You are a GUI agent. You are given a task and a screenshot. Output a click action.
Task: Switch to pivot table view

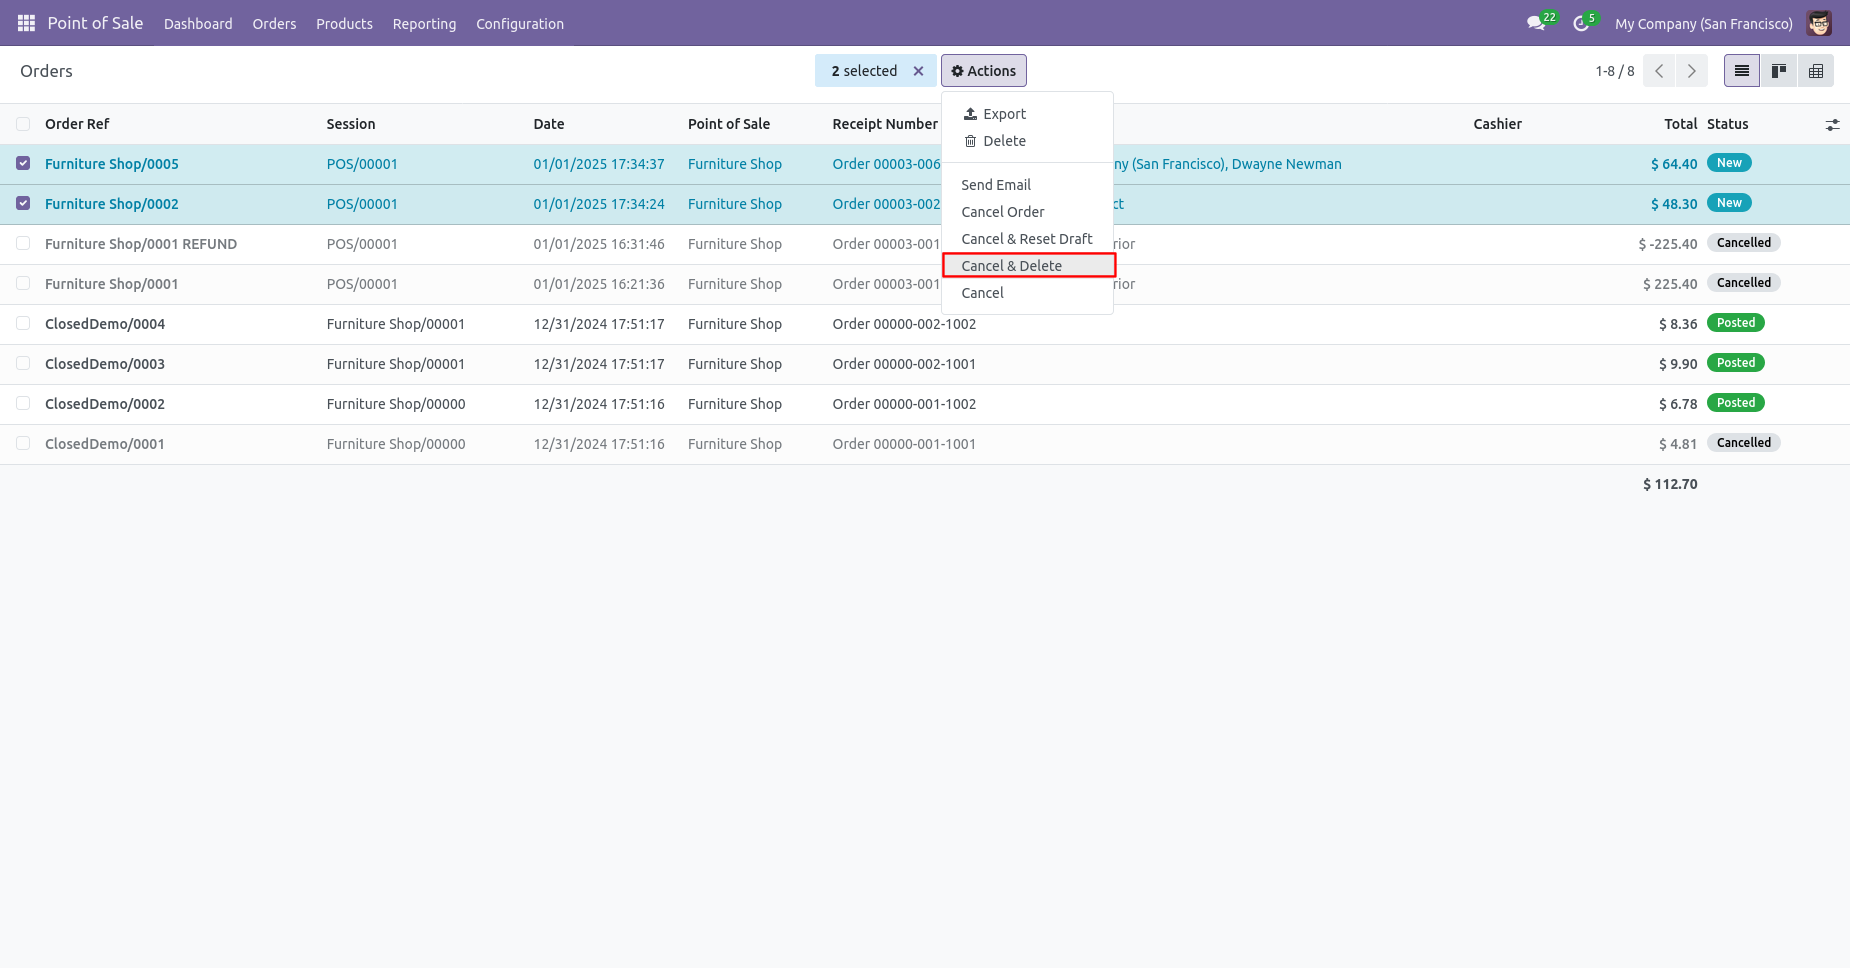[x=1816, y=71]
